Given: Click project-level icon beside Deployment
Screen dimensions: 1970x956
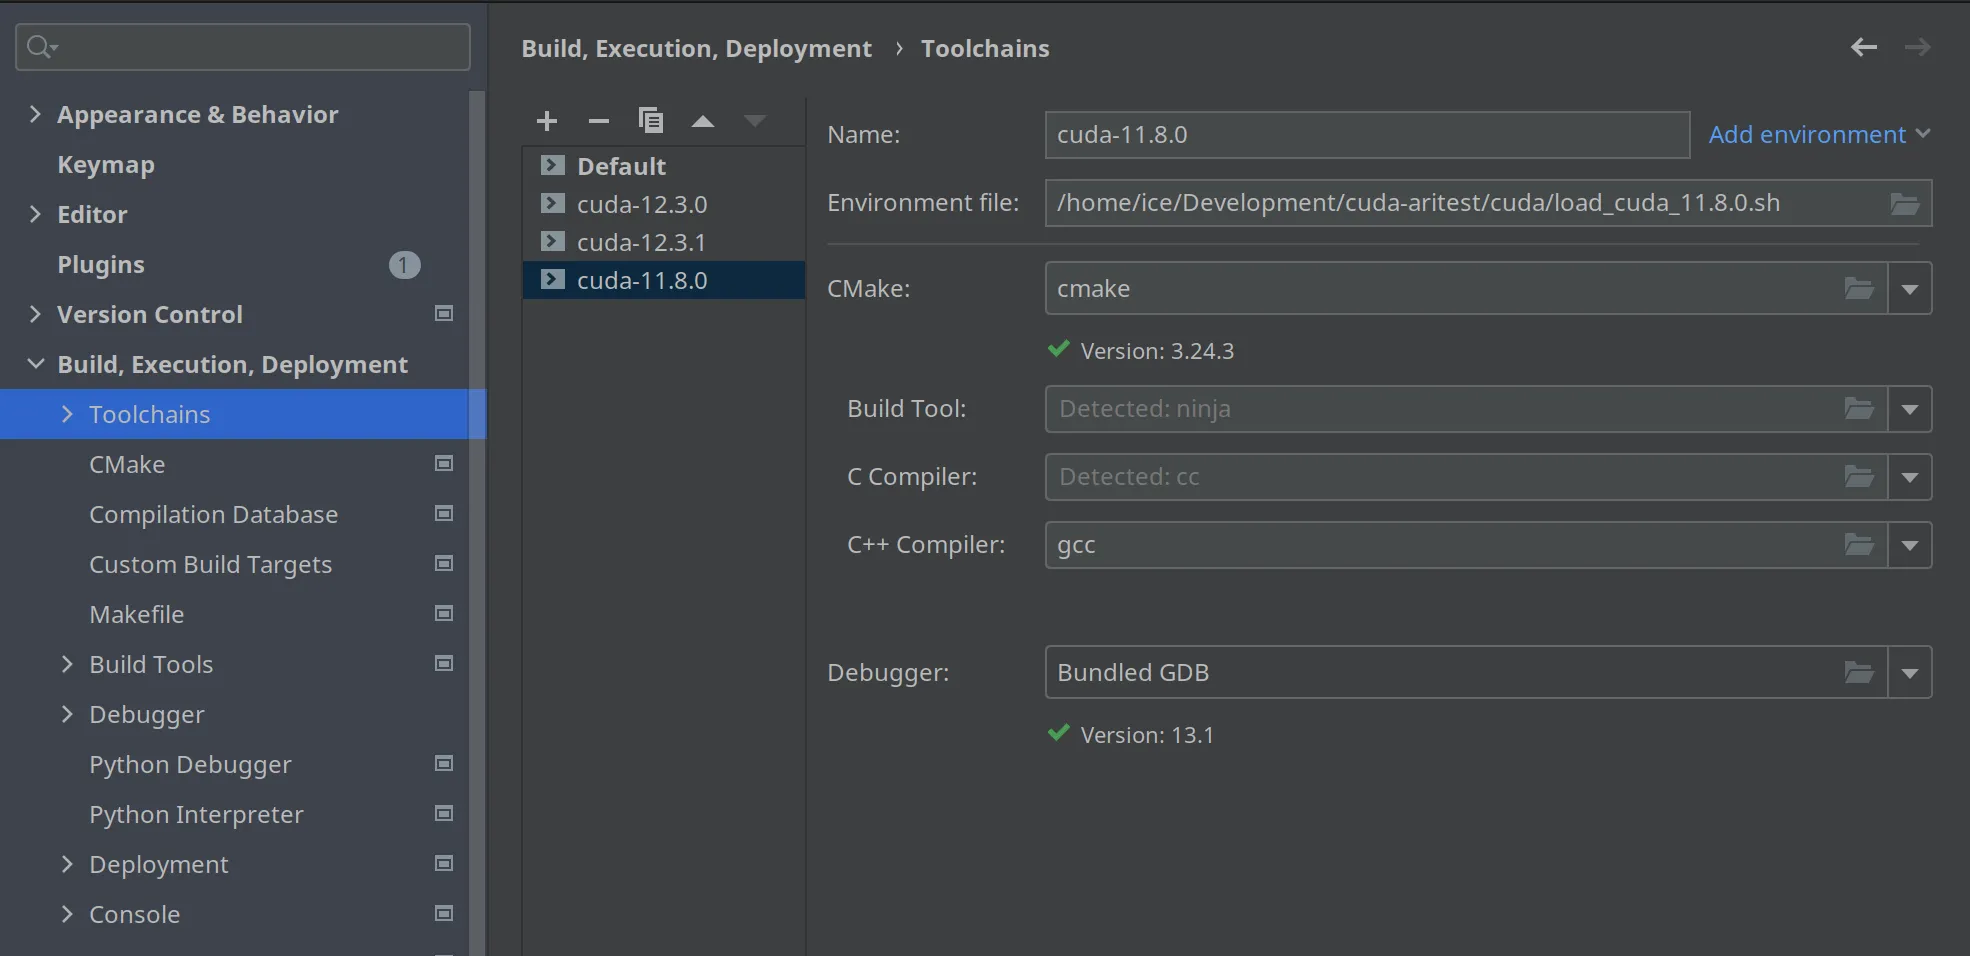Looking at the screenshot, I should [x=444, y=864].
